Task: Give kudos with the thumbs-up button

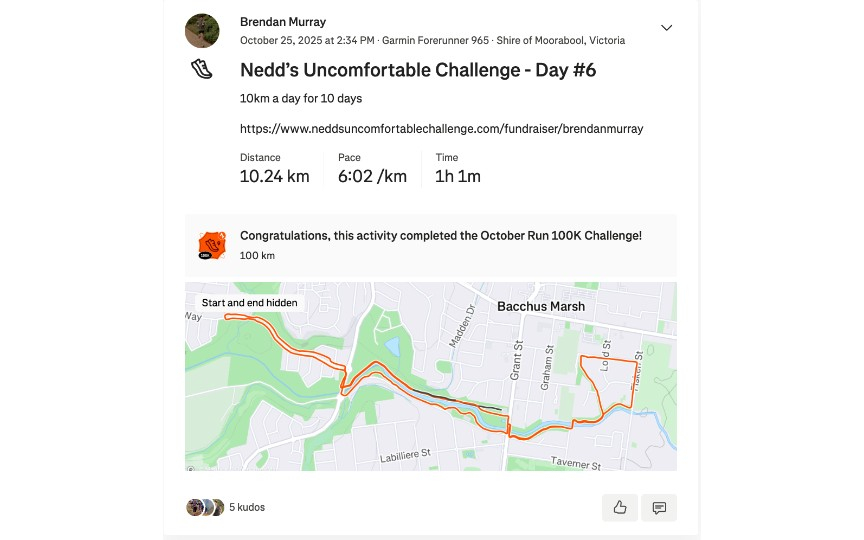Action: pos(620,507)
